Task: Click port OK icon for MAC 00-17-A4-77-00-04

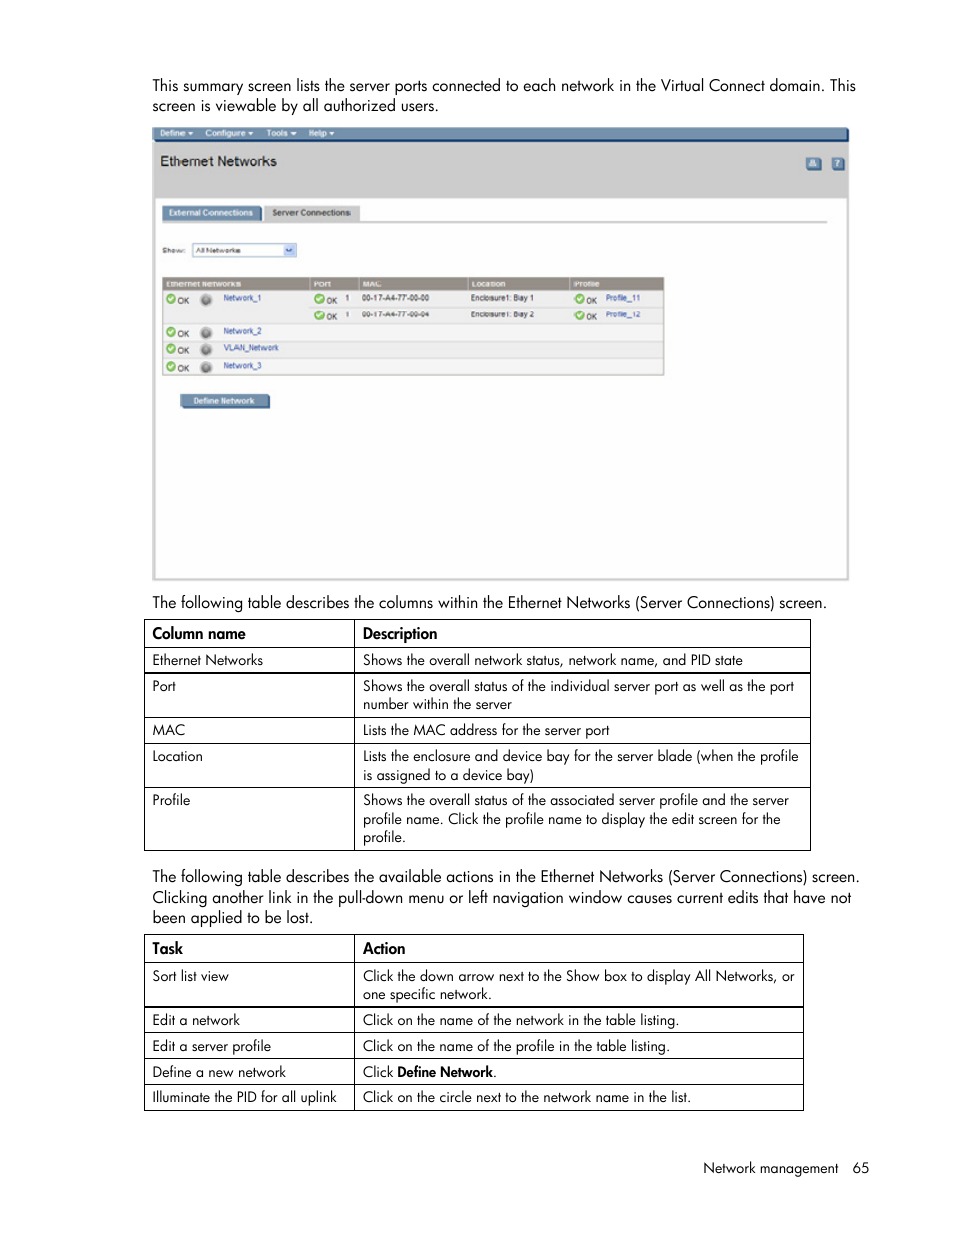Action: pos(319,315)
